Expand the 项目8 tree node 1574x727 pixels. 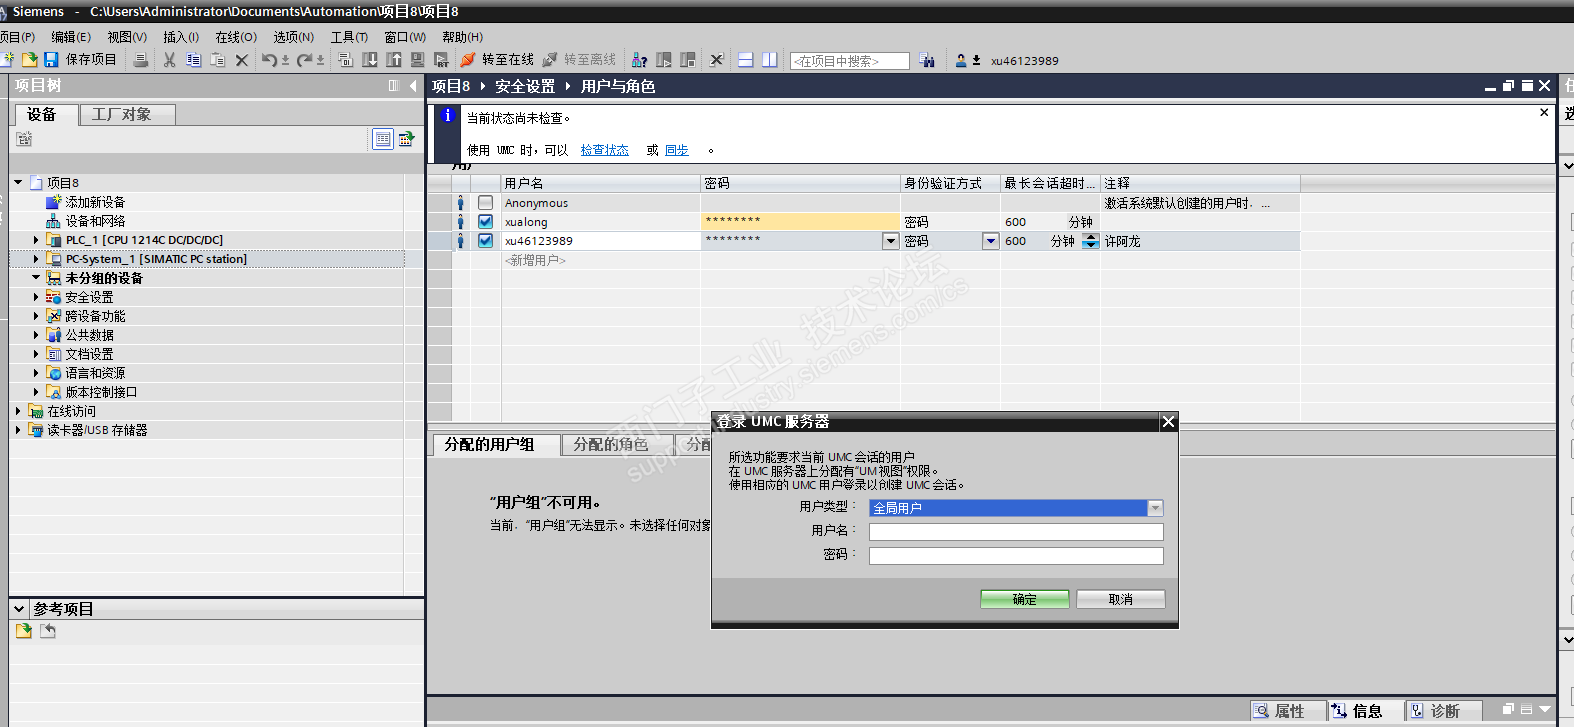pos(18,183)
